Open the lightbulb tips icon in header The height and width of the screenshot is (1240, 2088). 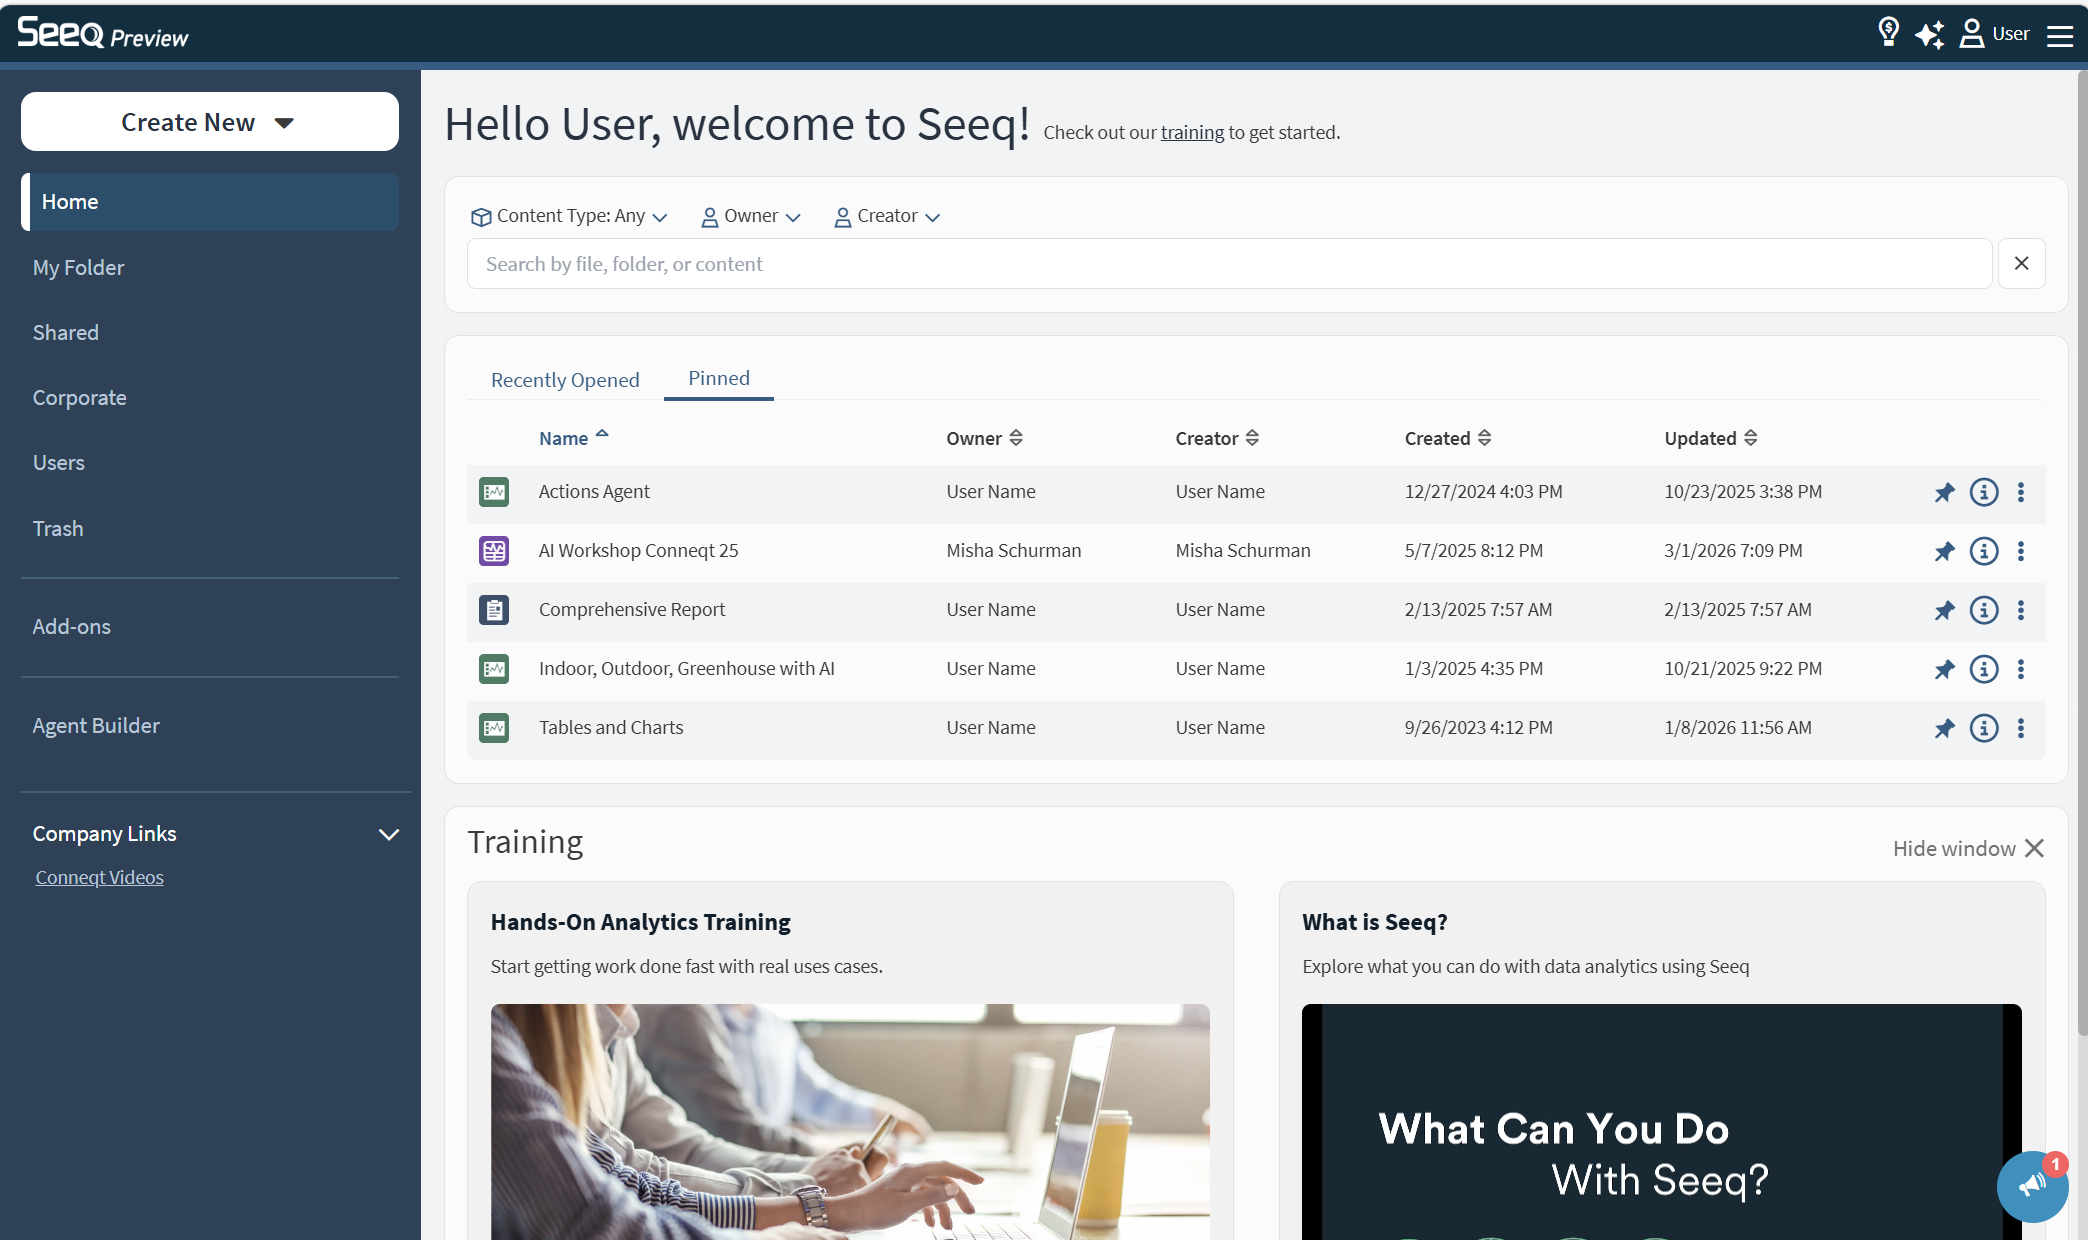click(1888, 33)
